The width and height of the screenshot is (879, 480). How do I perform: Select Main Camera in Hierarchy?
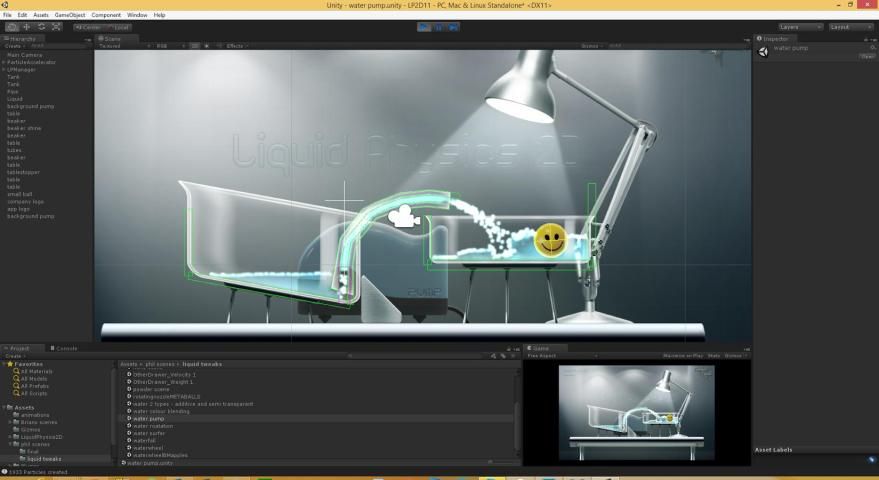25,55
